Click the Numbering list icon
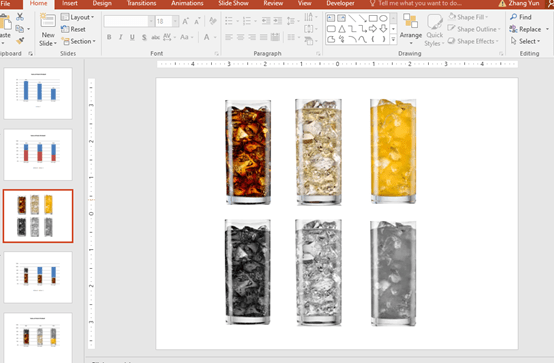This screenshot has width=554, height=363. [247, 21]
